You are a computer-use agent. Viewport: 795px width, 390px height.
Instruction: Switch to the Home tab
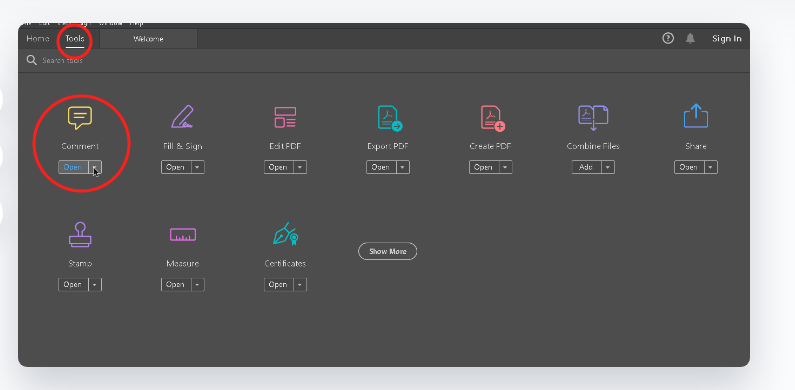[38, 39]
